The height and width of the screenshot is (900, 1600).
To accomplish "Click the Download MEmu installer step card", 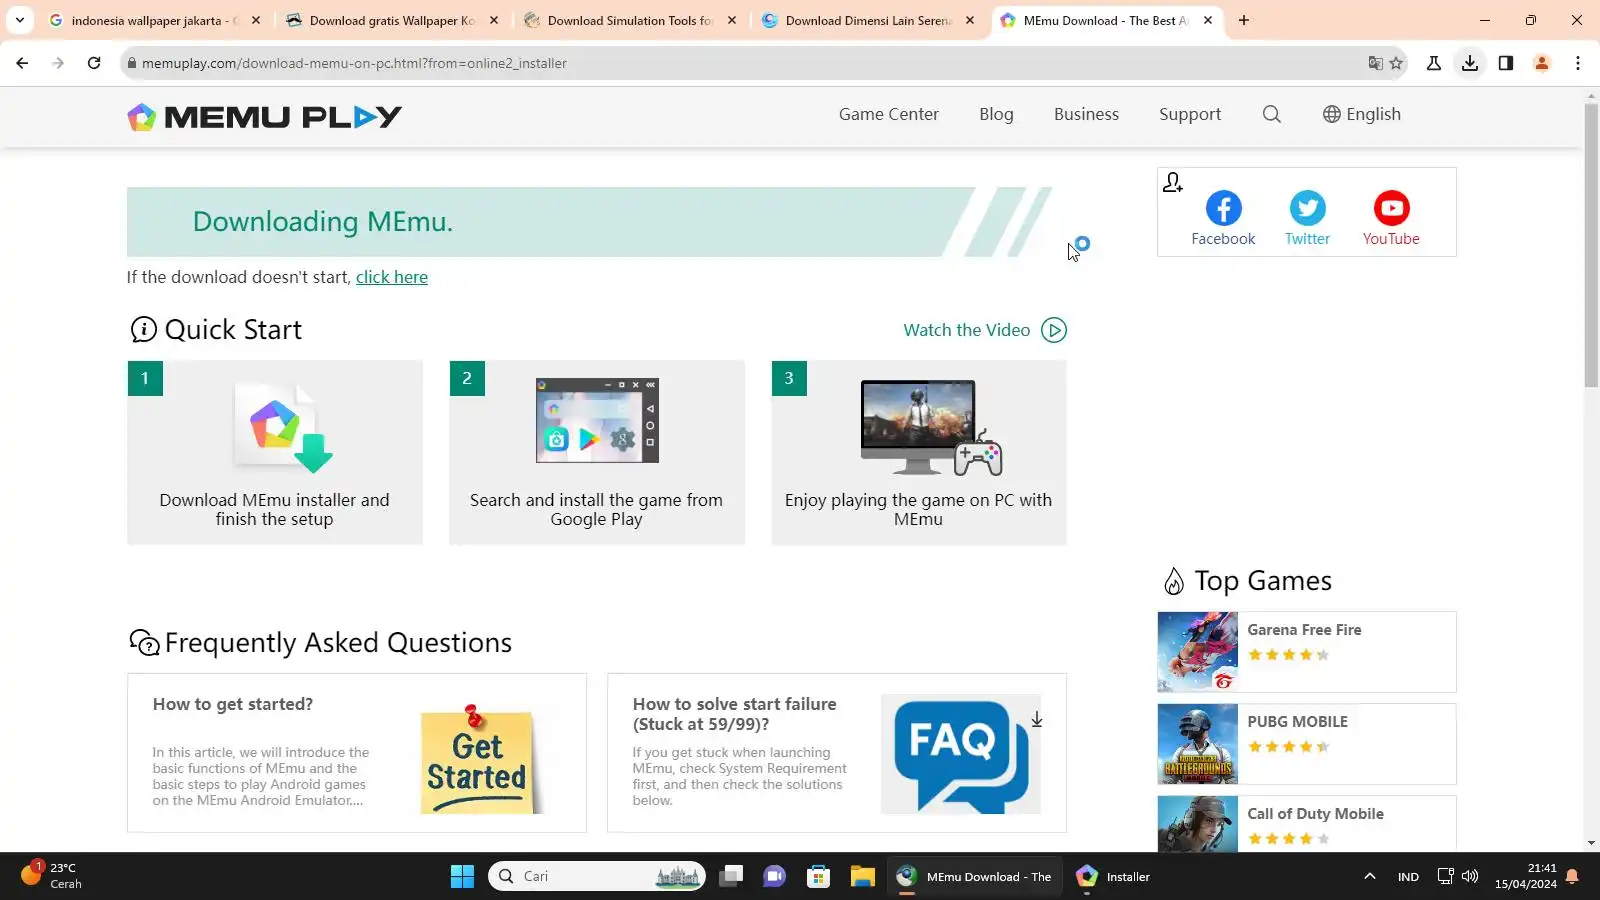I will click(275, 452).
